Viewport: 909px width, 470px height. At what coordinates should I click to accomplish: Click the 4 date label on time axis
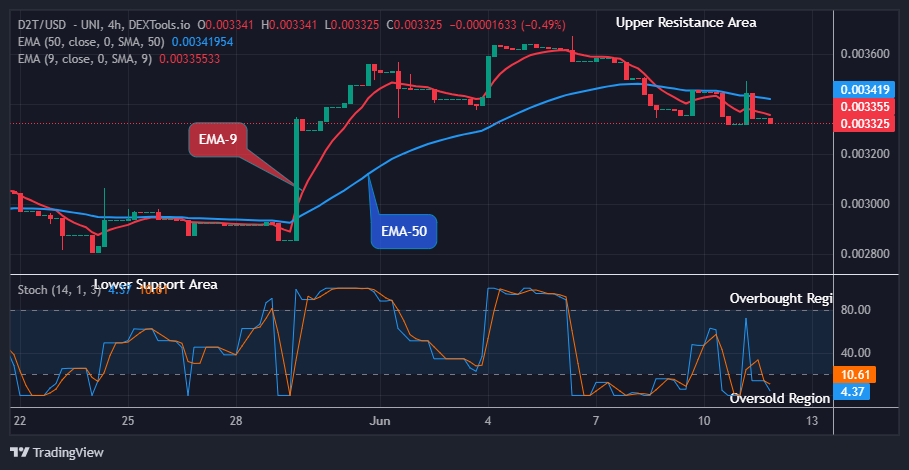[x=488, y=420]
